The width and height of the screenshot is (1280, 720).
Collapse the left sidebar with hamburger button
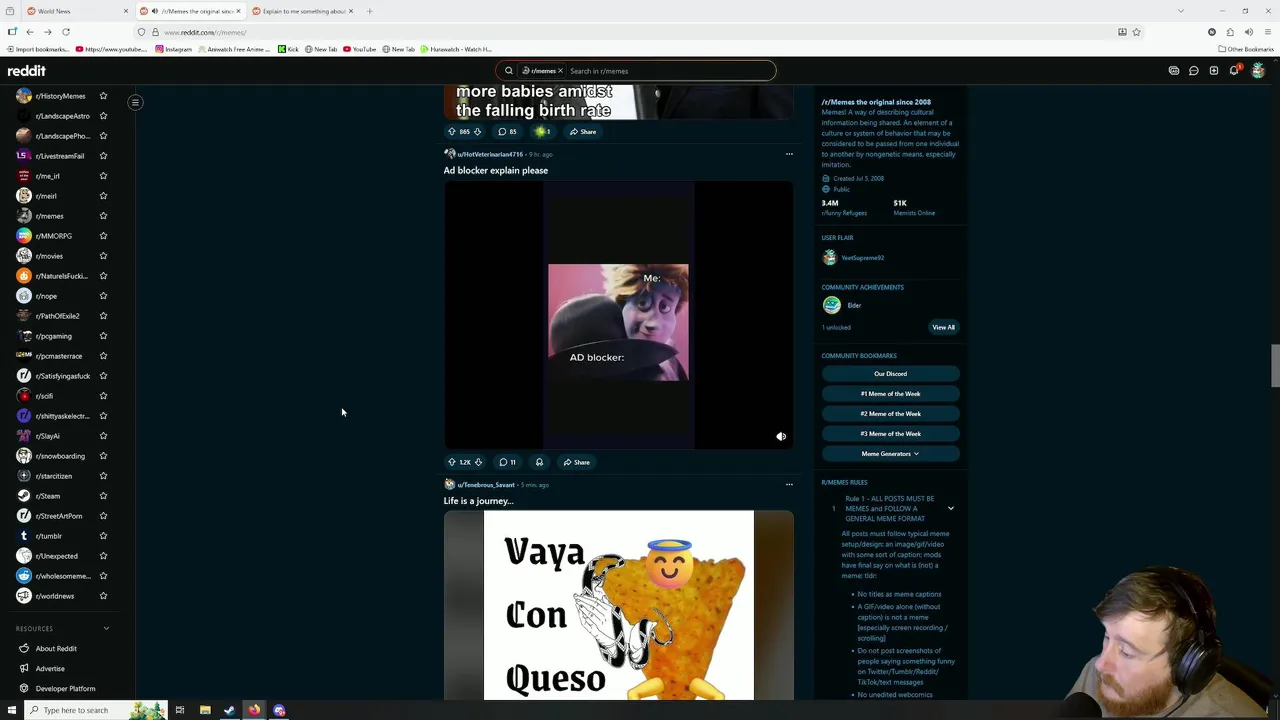(x=135, y=102)
